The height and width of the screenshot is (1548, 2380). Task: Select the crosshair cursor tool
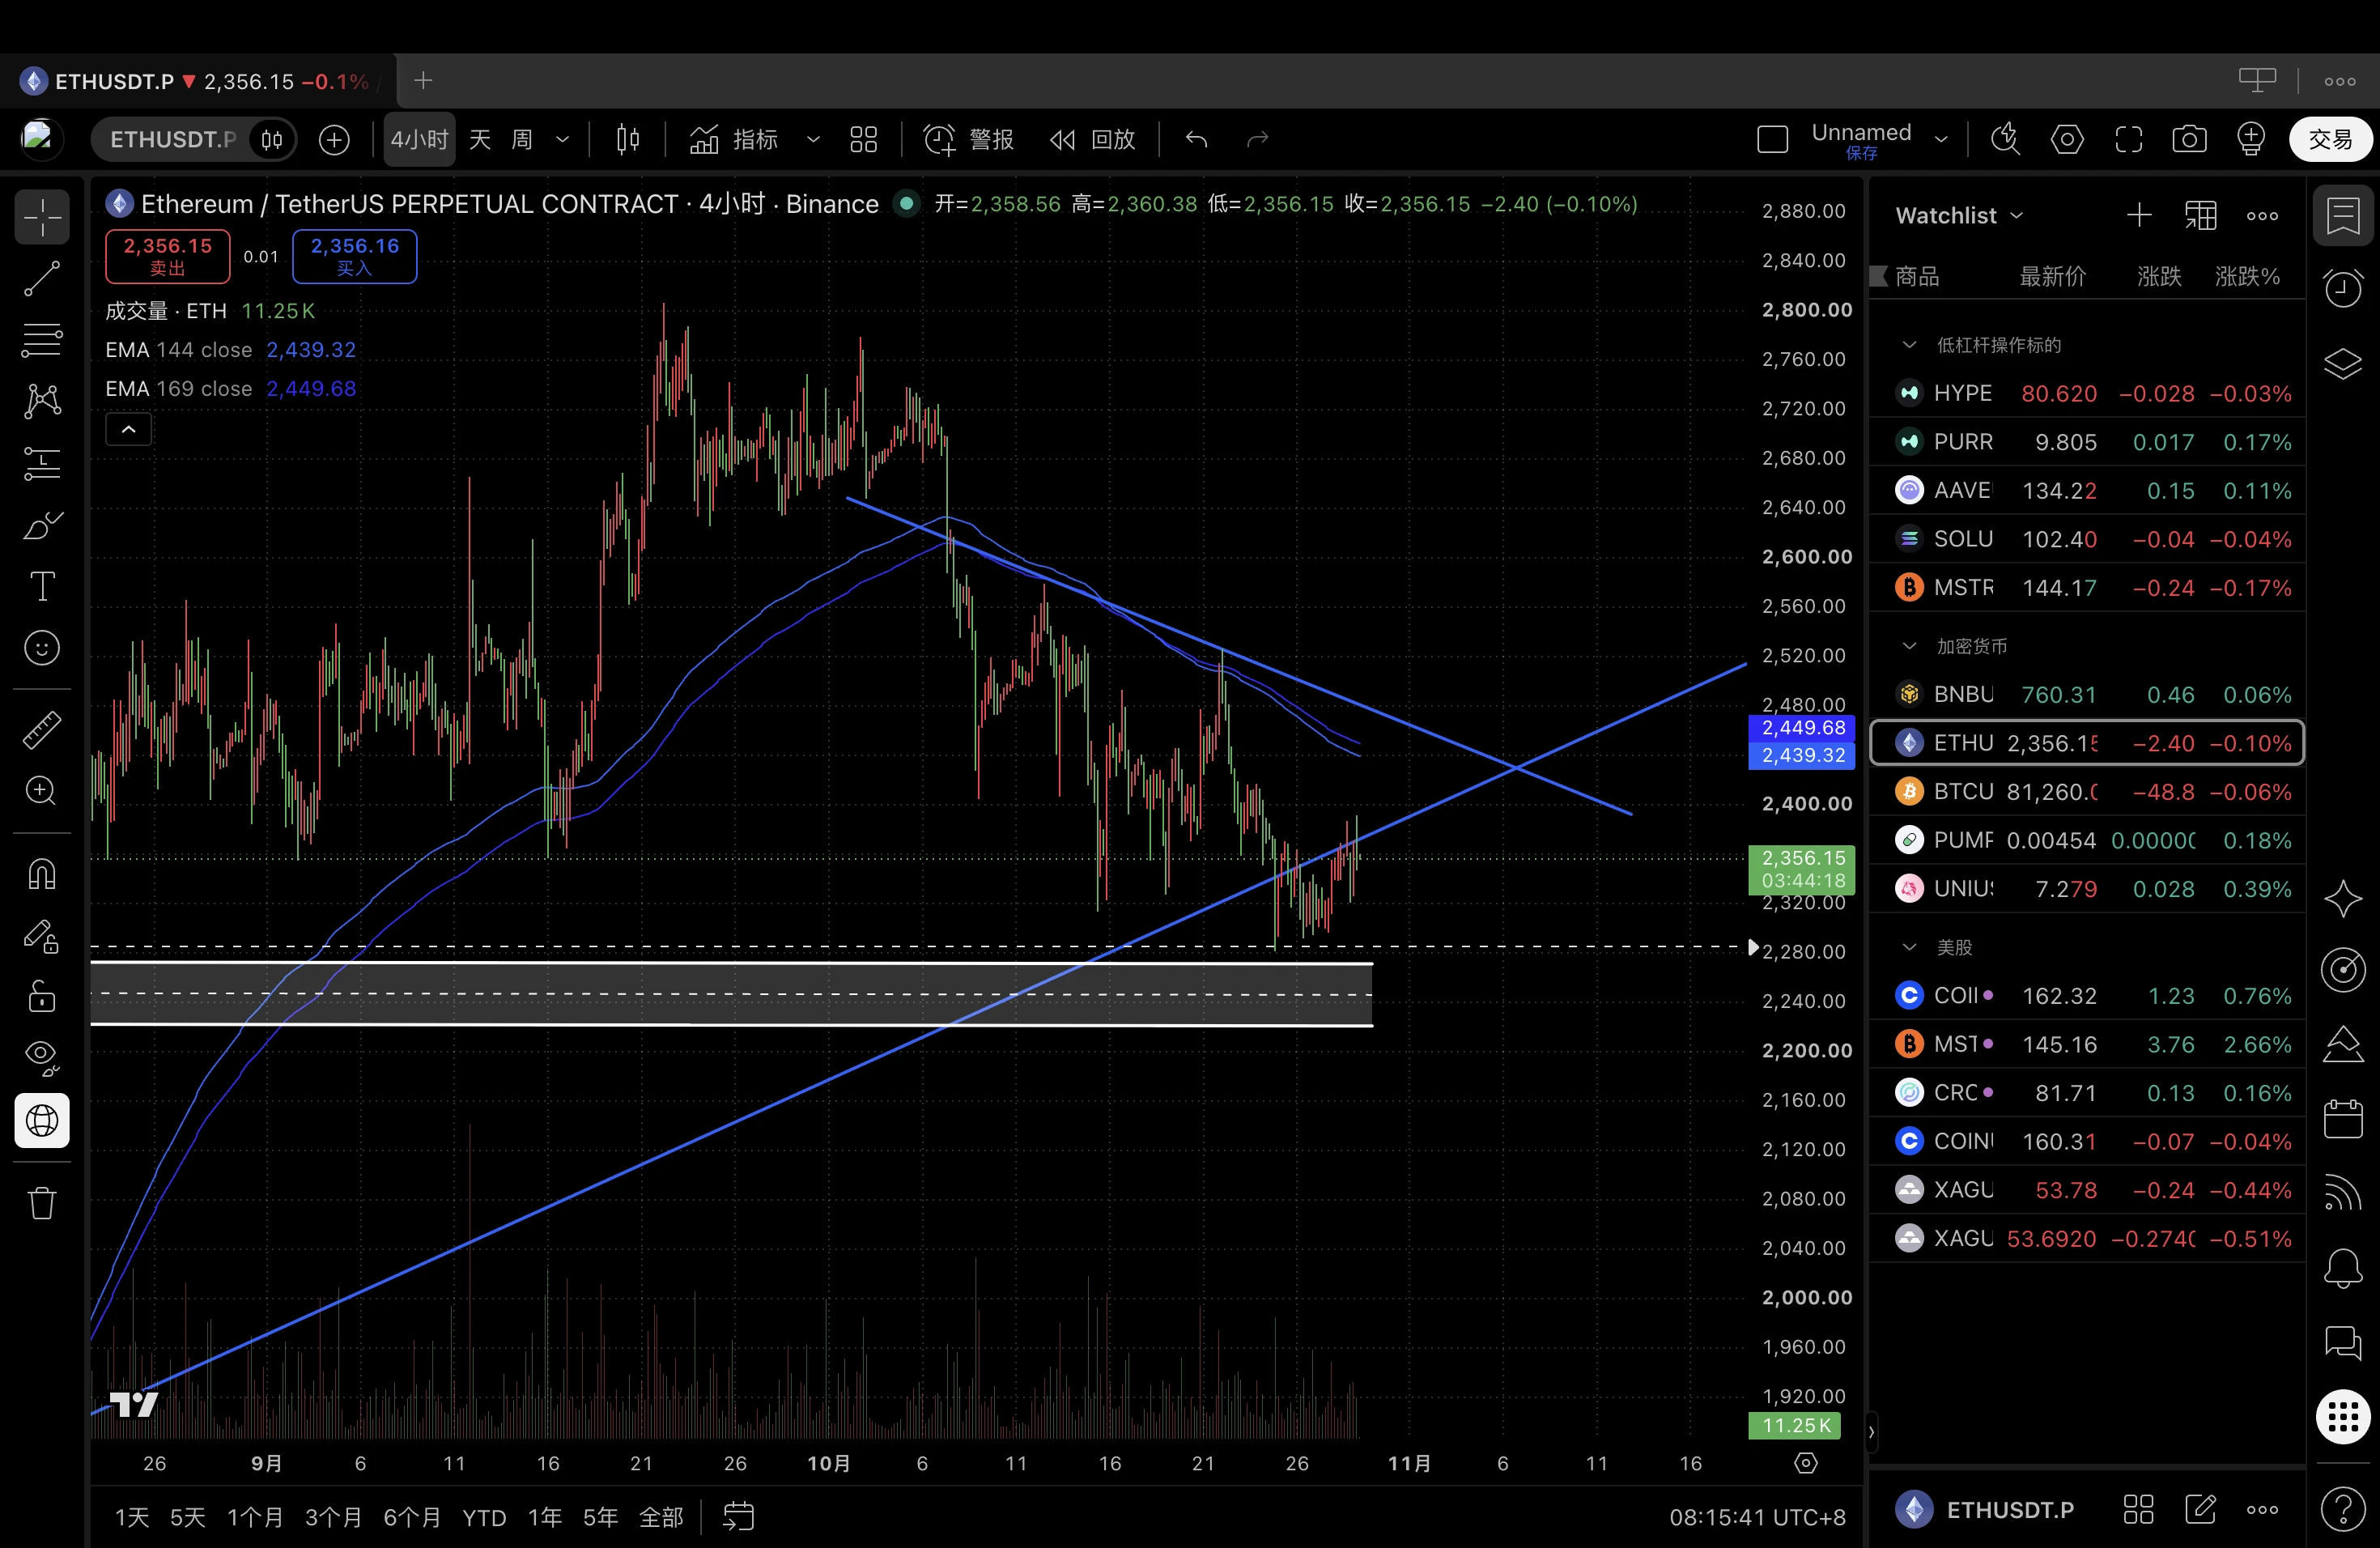click(42, 217)
